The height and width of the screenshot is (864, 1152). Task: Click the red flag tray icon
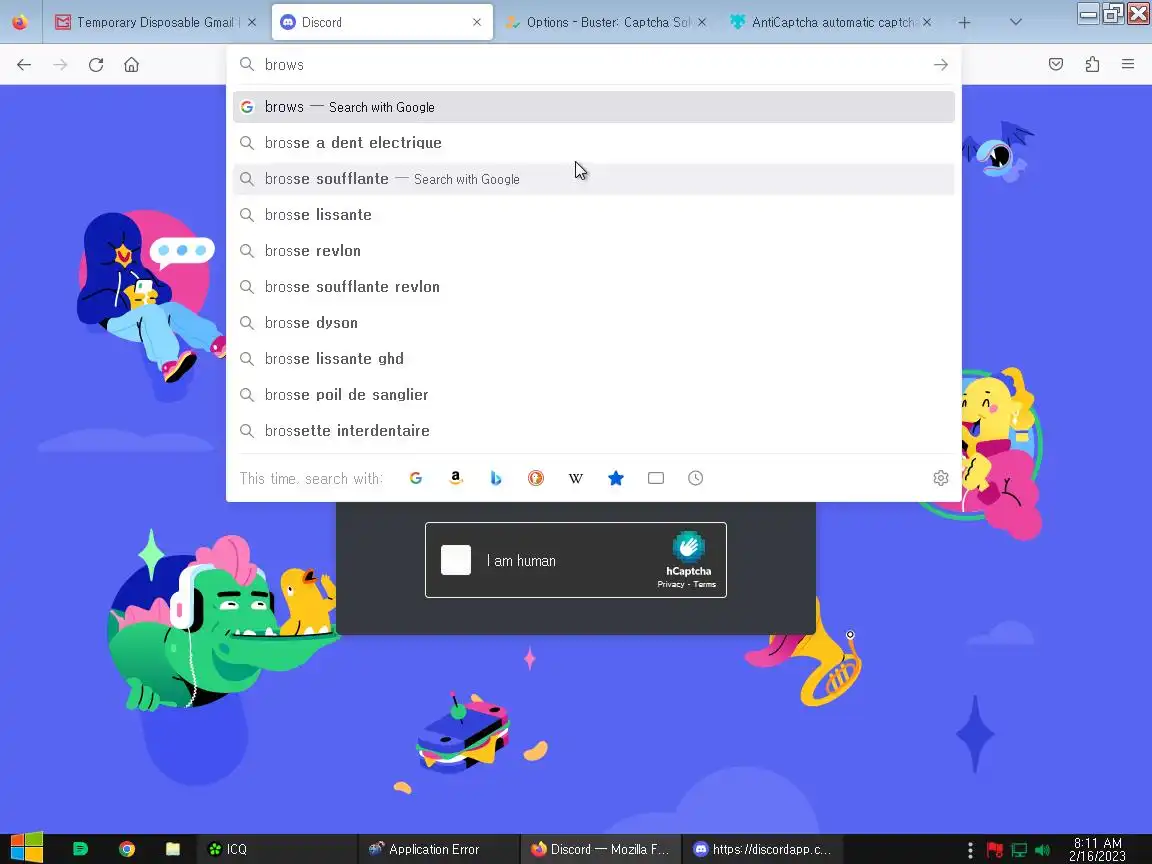pos(995,850)
